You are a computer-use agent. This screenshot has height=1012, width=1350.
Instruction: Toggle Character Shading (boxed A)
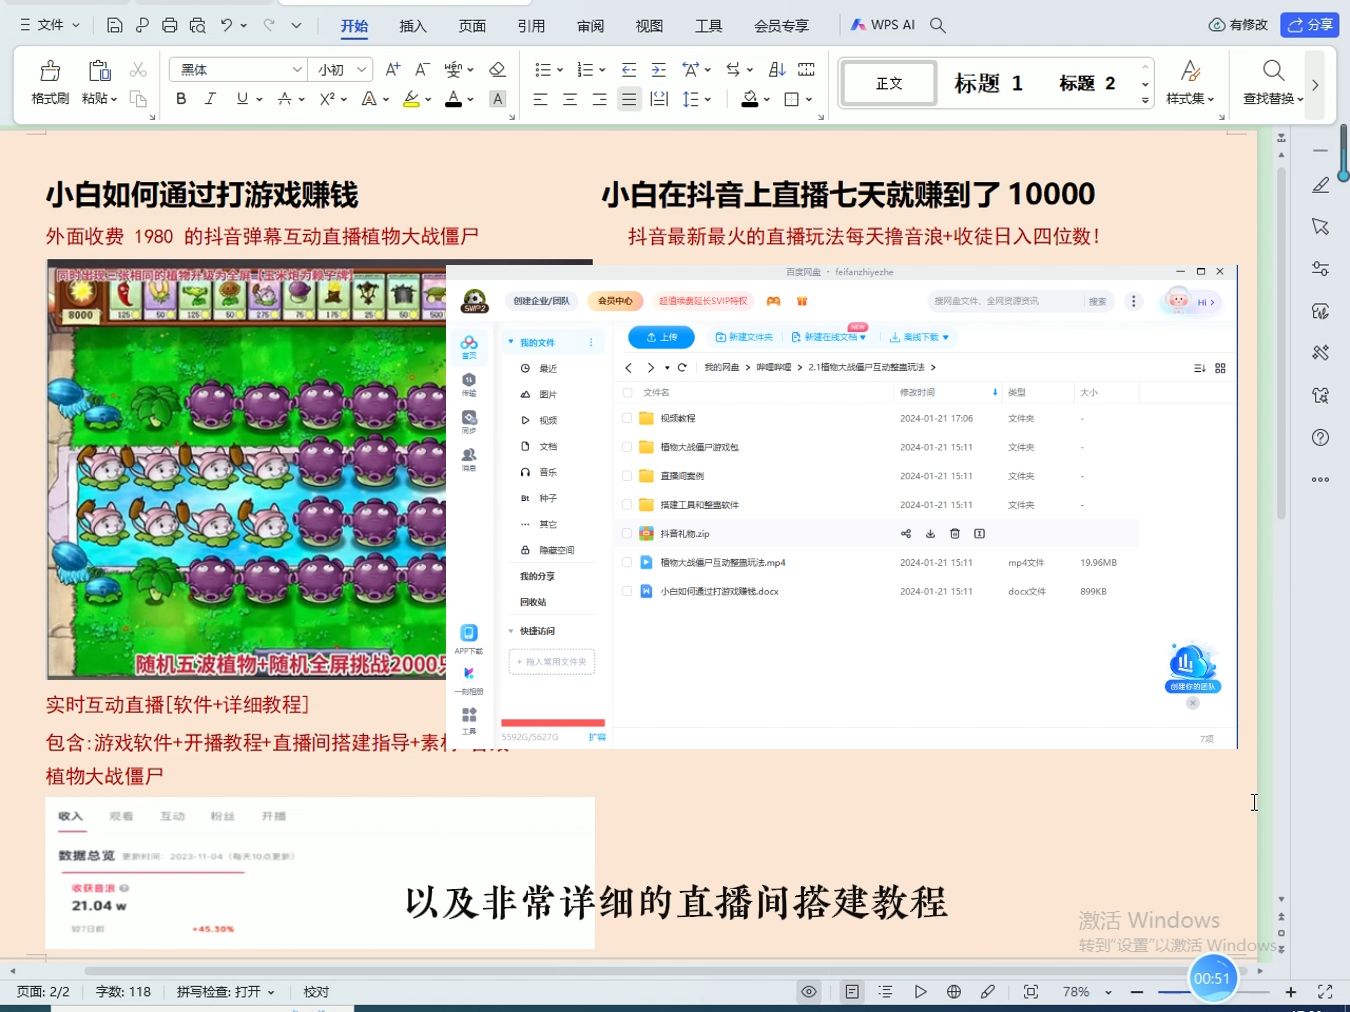497,99
